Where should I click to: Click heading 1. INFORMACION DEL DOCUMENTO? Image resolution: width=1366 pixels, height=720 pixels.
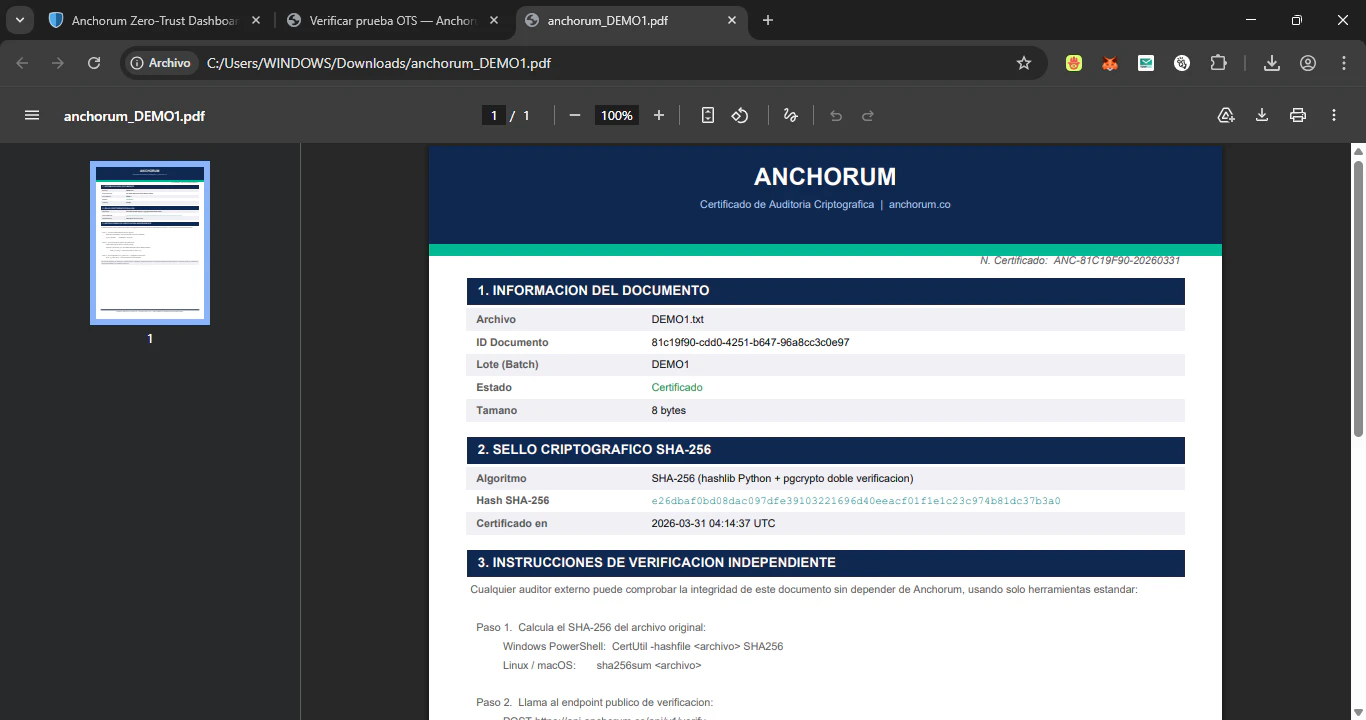(593, 291)
